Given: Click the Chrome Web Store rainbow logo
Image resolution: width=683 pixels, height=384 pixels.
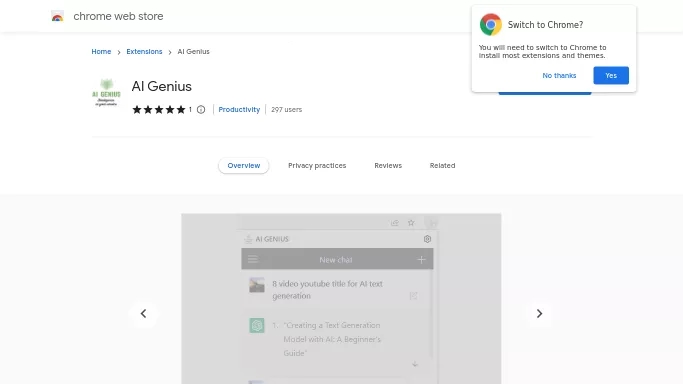Looking at the screenshot, I should 57,17.
